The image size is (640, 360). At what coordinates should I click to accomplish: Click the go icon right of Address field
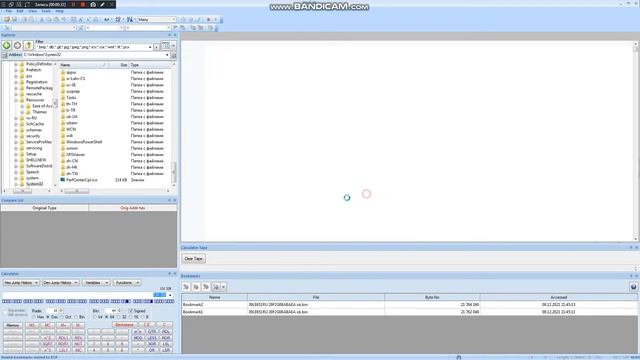pyautogui.click(x=173, y=55)
